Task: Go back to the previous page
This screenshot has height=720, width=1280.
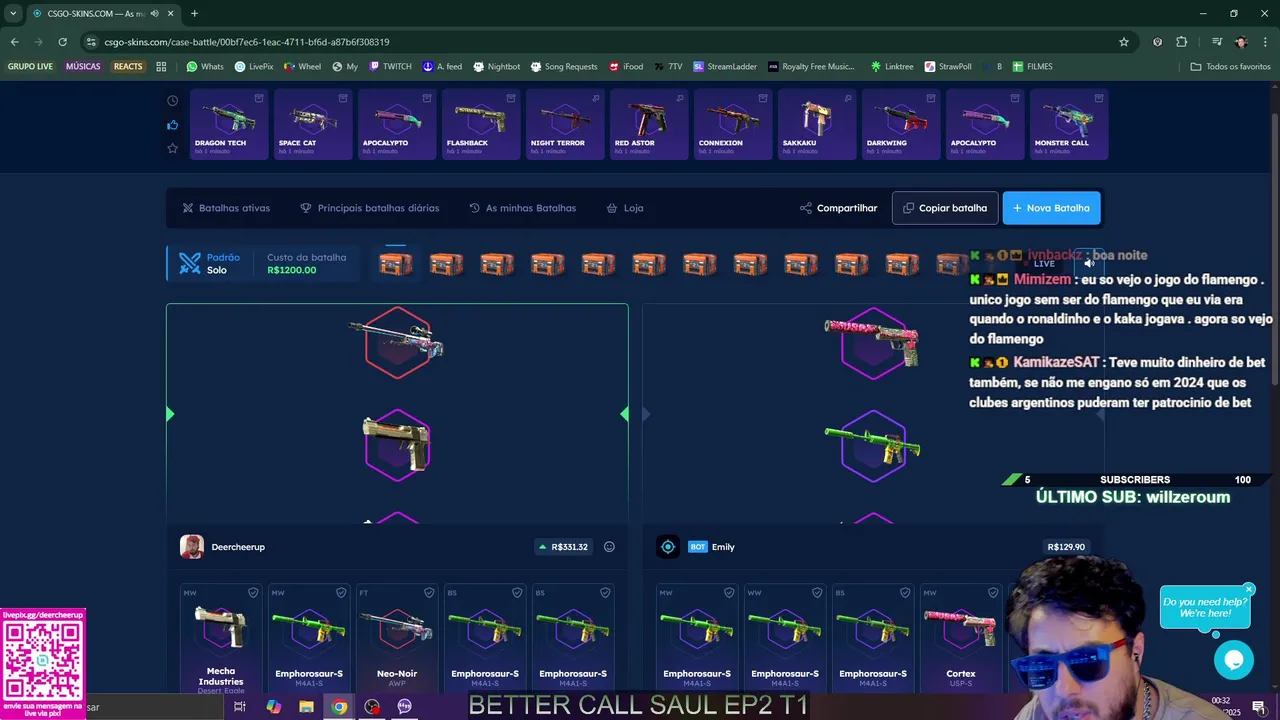Action: coord(14,42)
